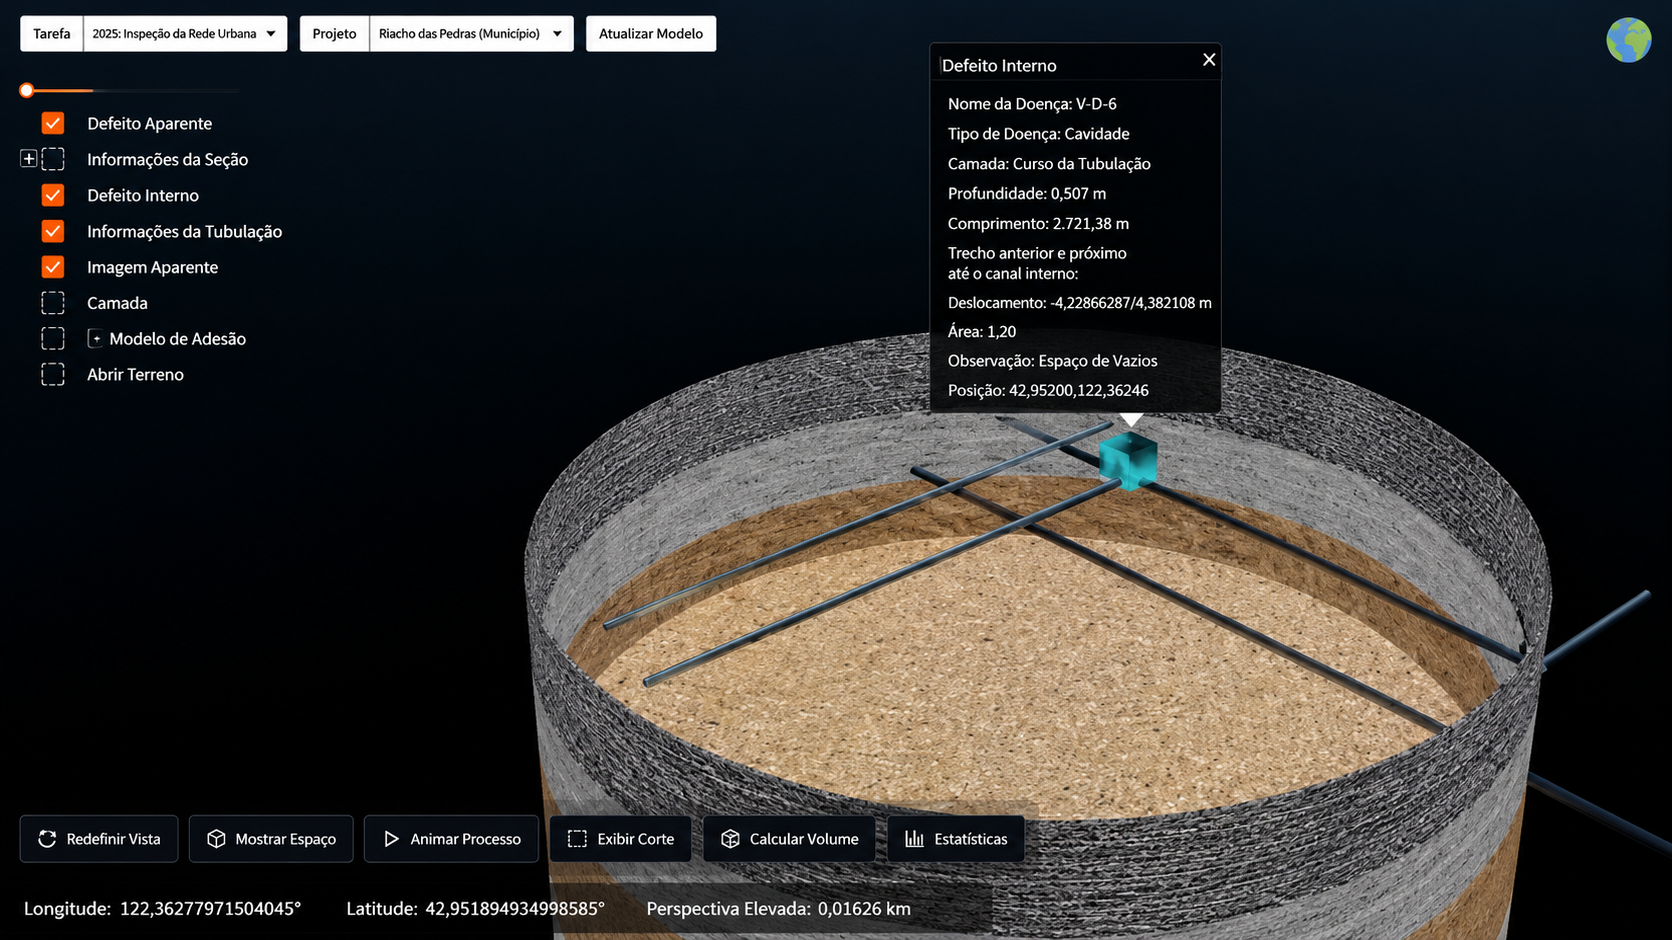Click 'Tipo de Doença: Cavidade' text

pyautogui.click(x=1038, y=134)
